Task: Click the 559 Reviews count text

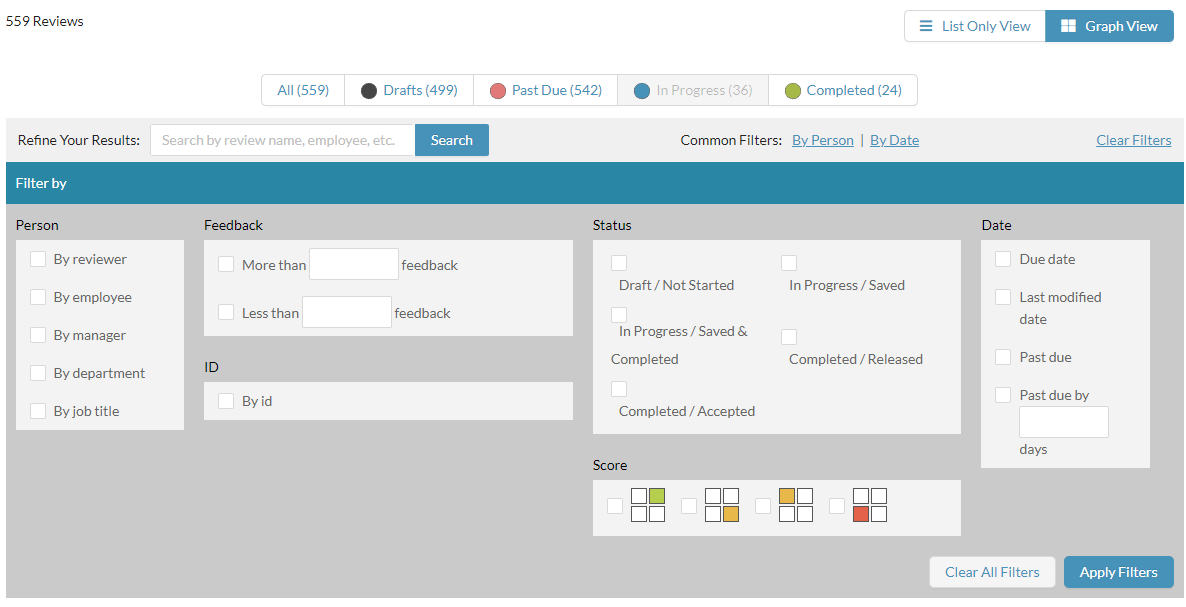Action: coord(45,21)
